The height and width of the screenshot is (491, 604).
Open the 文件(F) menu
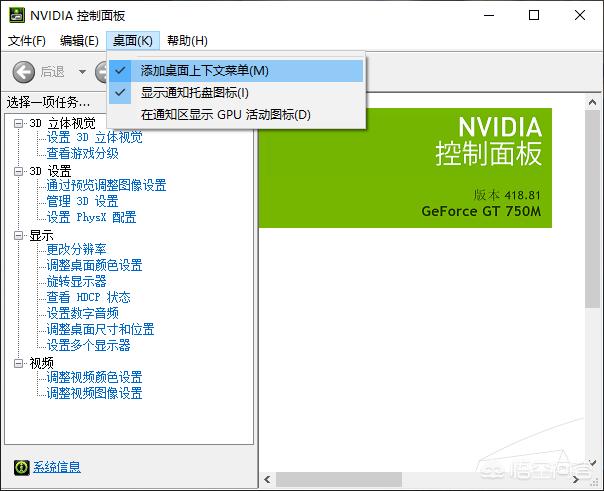[x=27, y=40]
